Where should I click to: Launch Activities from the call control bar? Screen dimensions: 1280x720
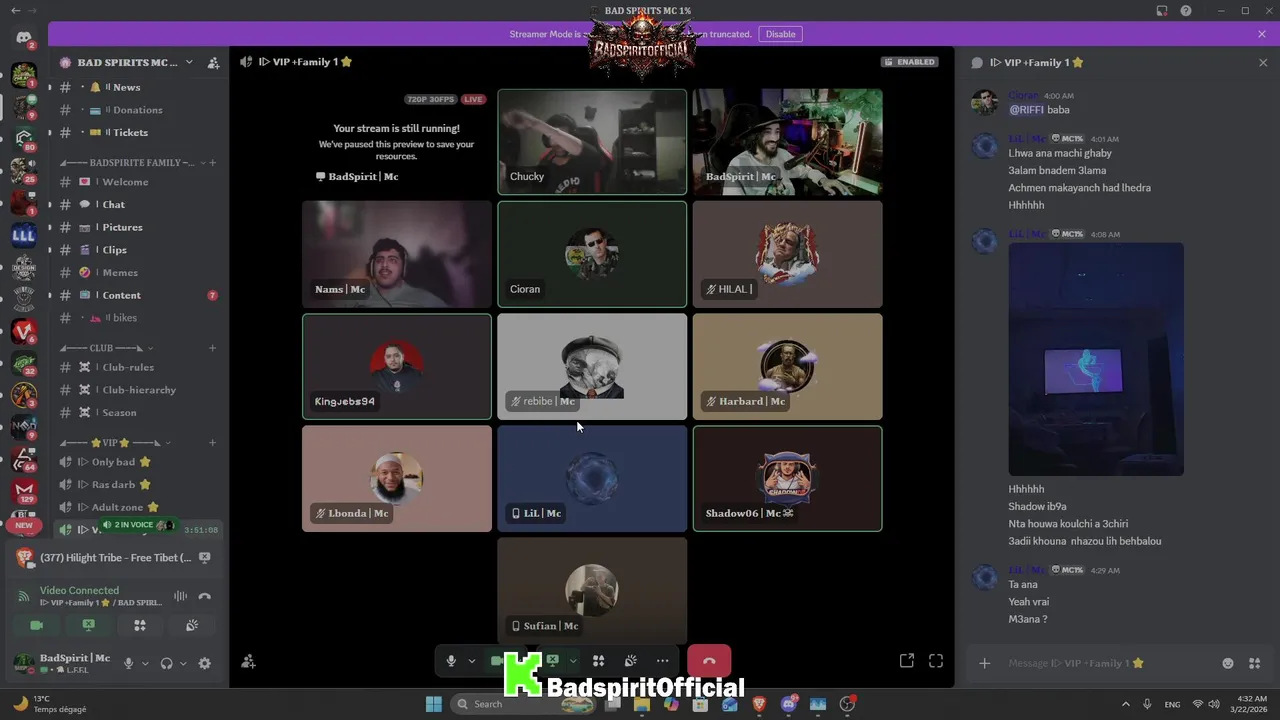598,661
